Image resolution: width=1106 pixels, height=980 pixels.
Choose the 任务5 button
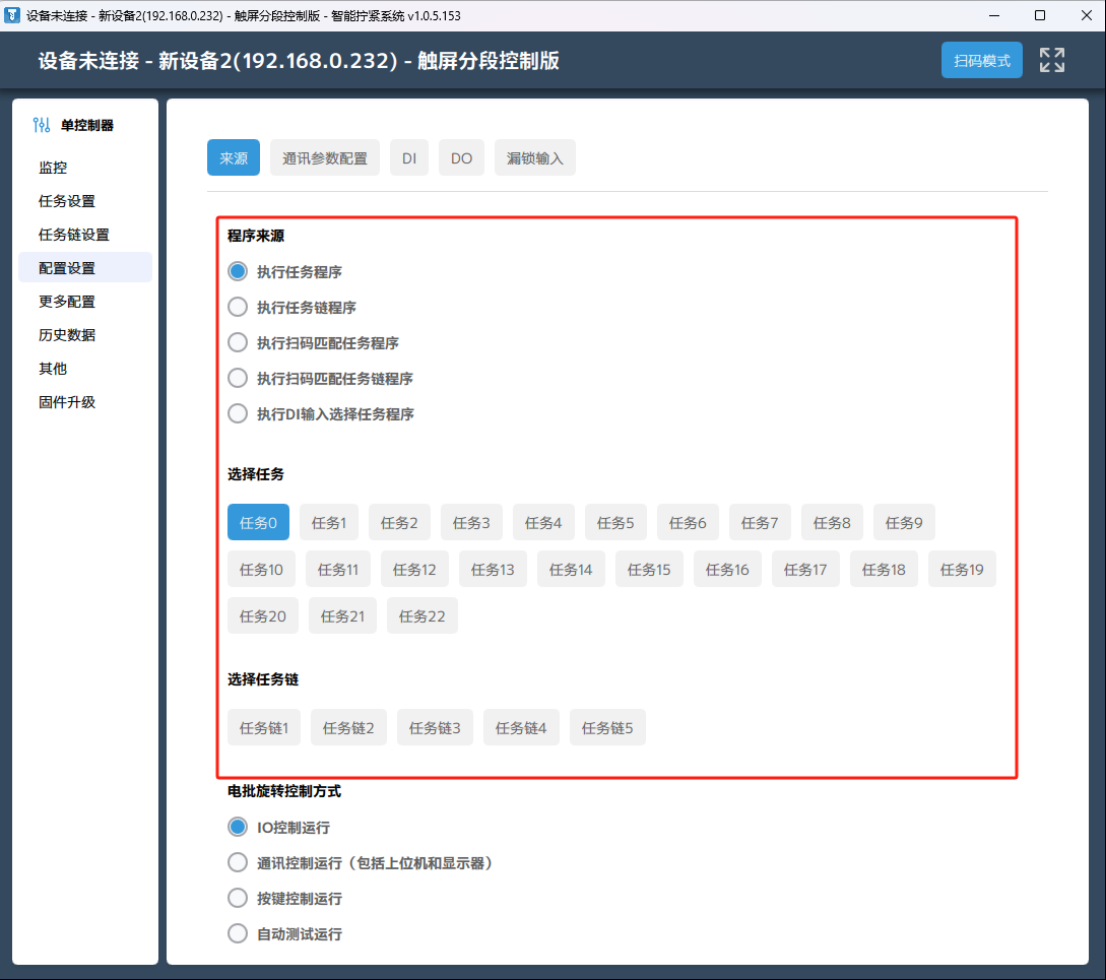pyautogui.click(x=615, y=523)
